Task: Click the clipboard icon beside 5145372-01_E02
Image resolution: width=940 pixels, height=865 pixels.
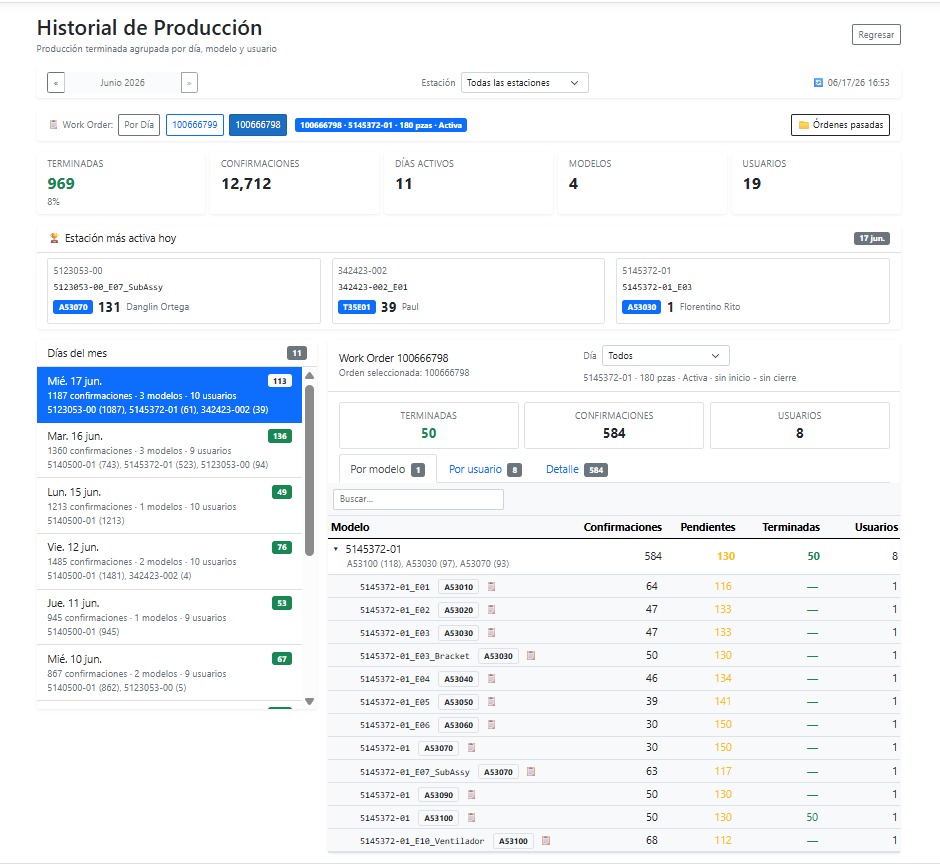Action: pos(492,610)
